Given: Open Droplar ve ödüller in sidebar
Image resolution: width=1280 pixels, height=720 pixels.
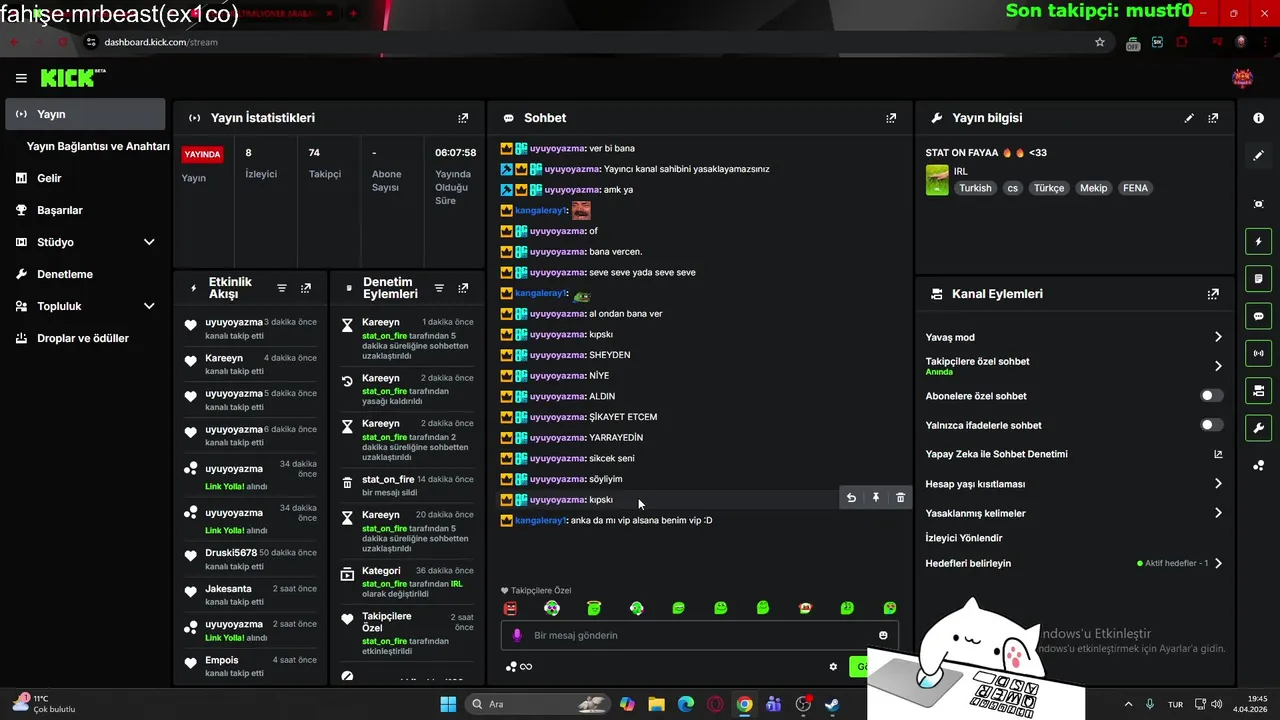Looking at the screenshot, I should (x=85, y=338).
